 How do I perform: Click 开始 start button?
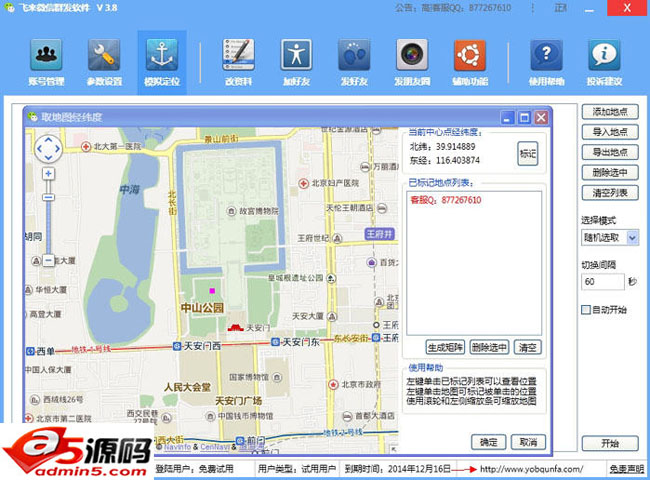pos(610,444)
